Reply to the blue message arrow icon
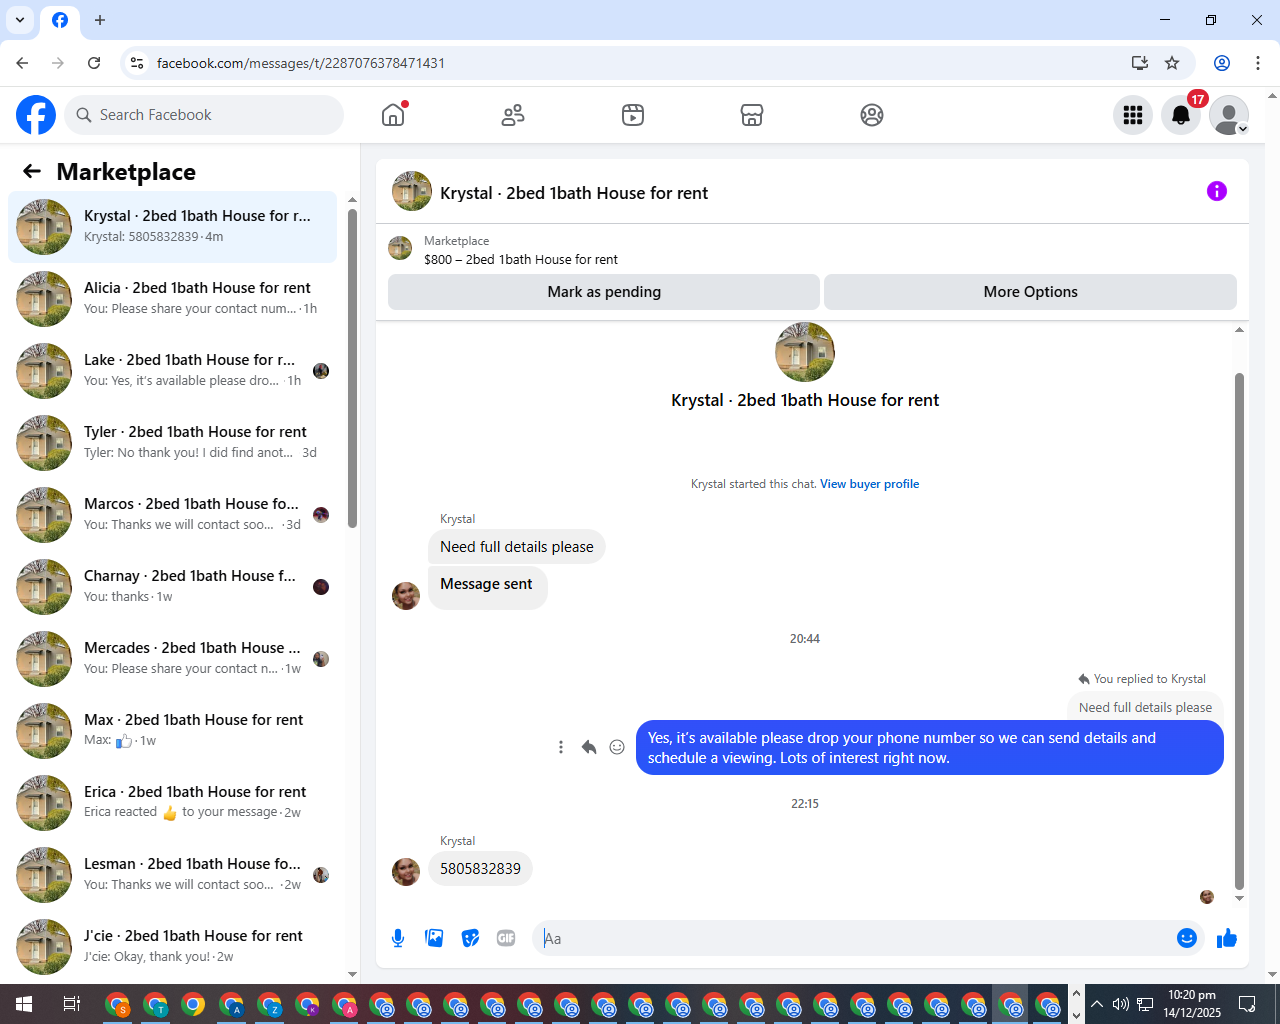The height and width of the screenshot is (1024, 1280). pyautogui.click(x=589, y=747)
